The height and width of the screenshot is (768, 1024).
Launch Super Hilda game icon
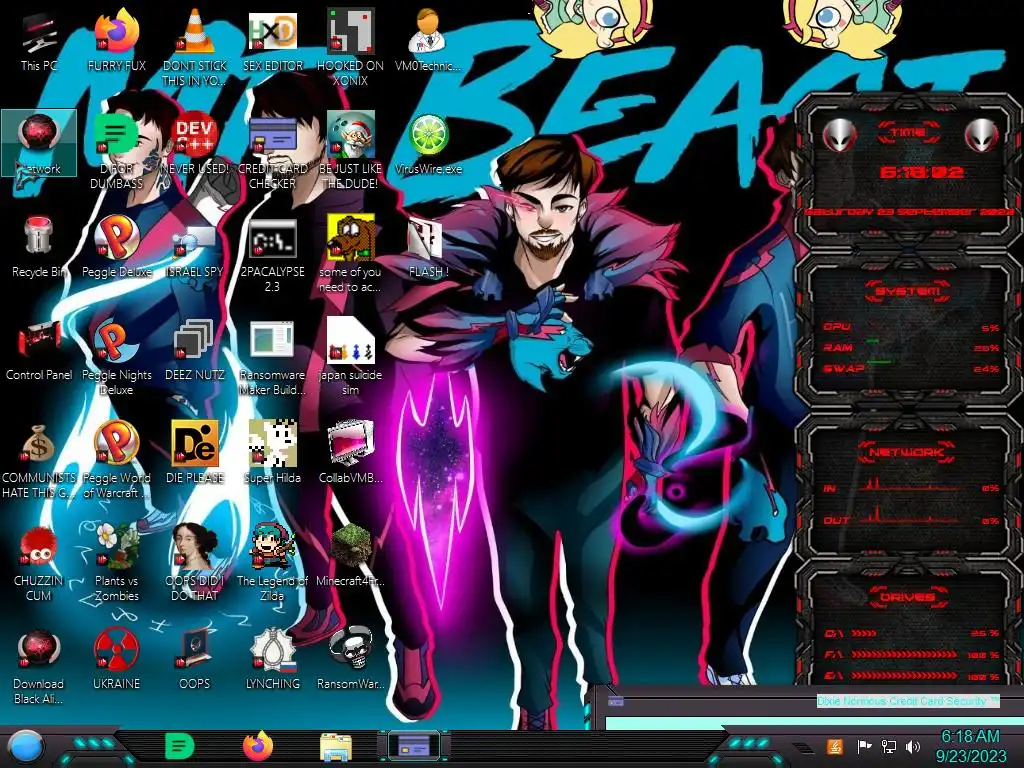[x=272, y=452]
